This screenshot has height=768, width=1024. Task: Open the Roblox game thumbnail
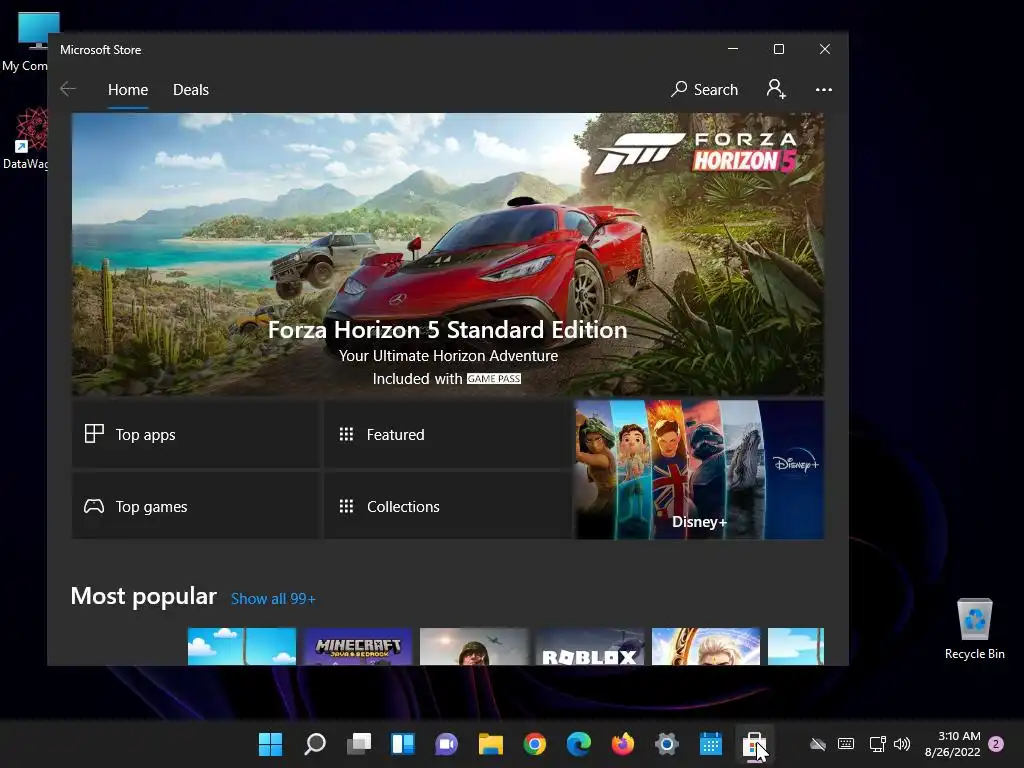pyautogui.click(x=590, y=647)
